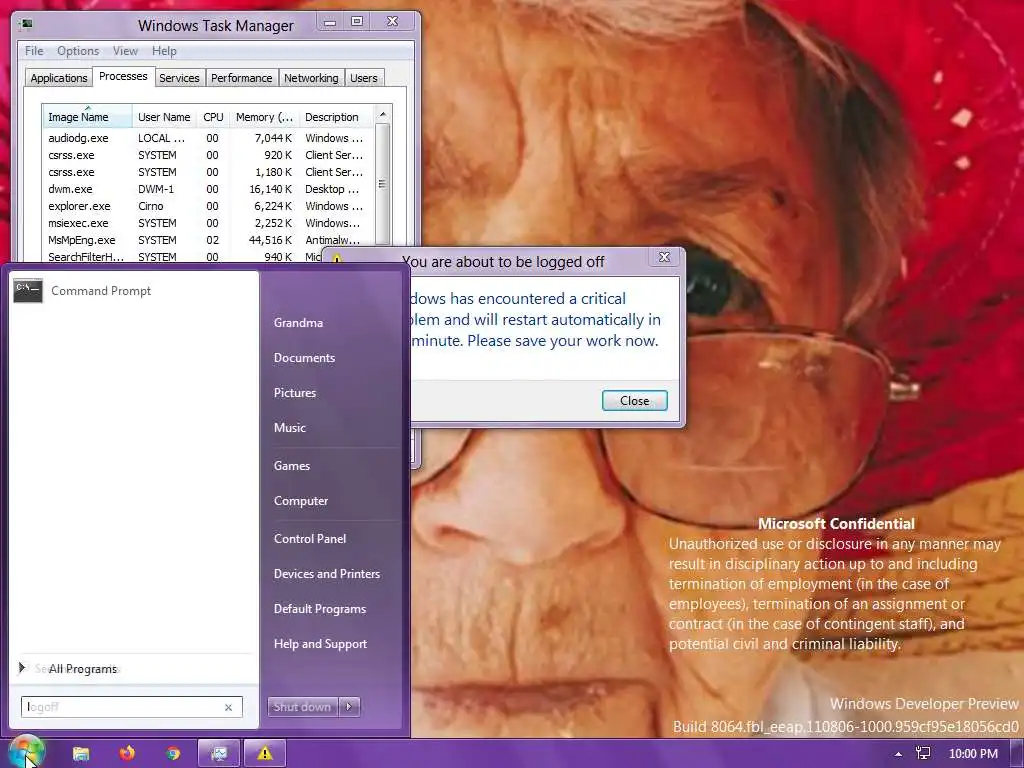Open the Grandma user folder link
This screenshot has height=768, width=1024.
tap(298, 323)
